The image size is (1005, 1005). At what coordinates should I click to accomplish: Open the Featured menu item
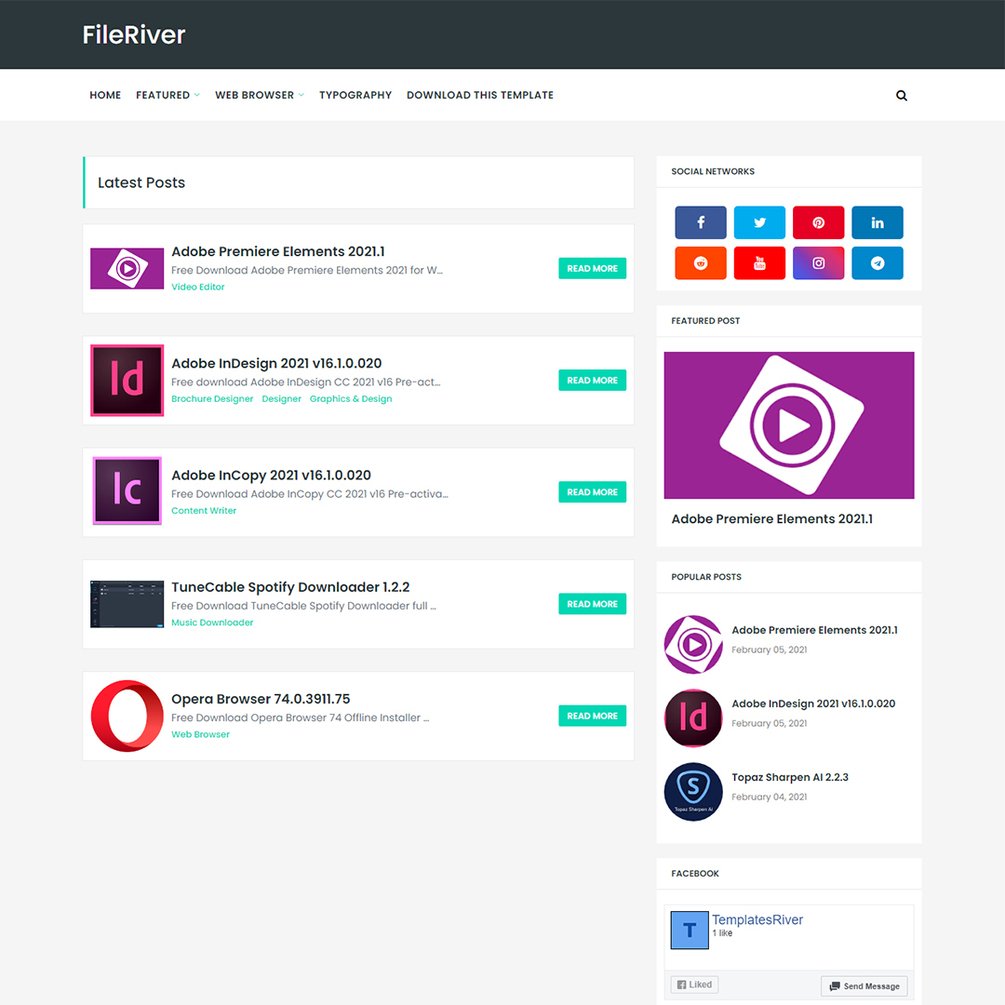[163, 95]
